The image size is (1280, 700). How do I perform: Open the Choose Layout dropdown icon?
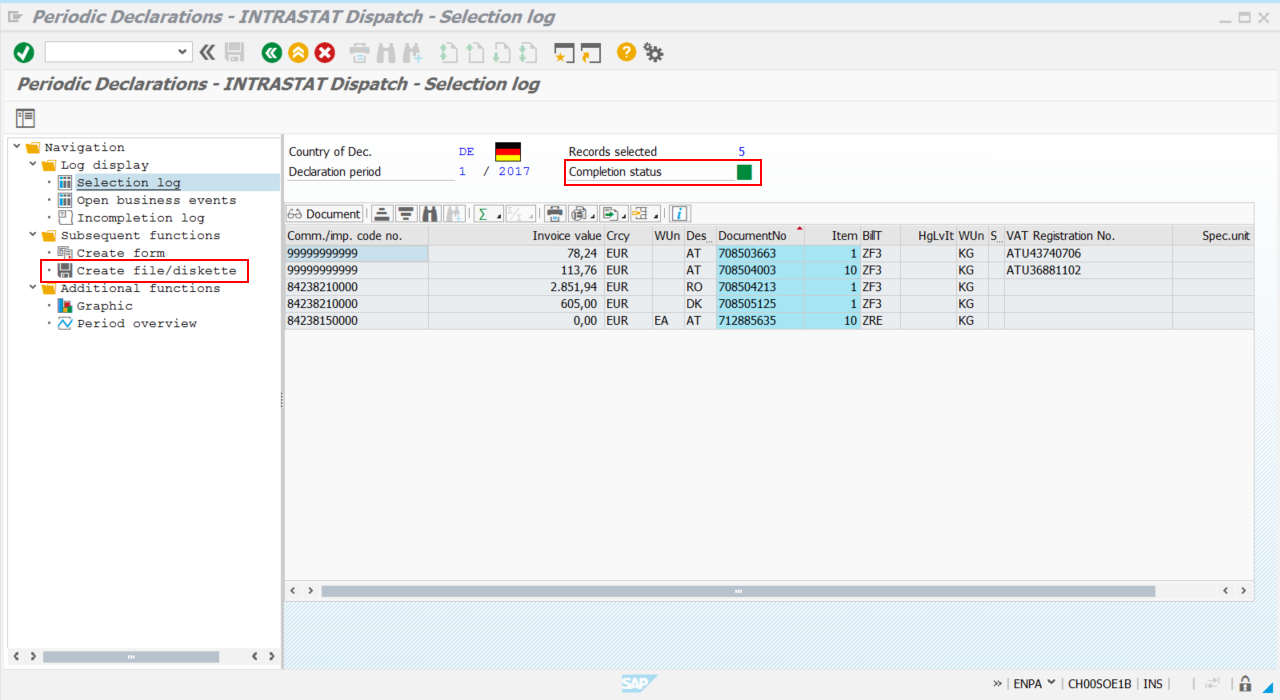(x=644, y=214)
